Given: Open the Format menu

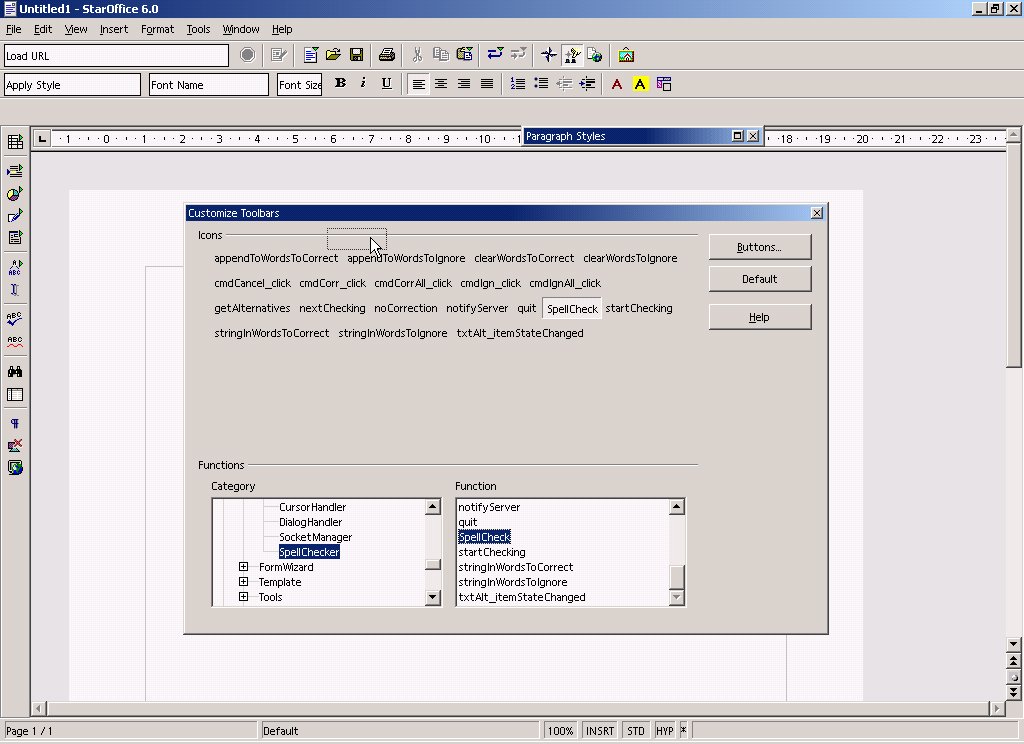Looking at the screenshot, I should [157, 29].
